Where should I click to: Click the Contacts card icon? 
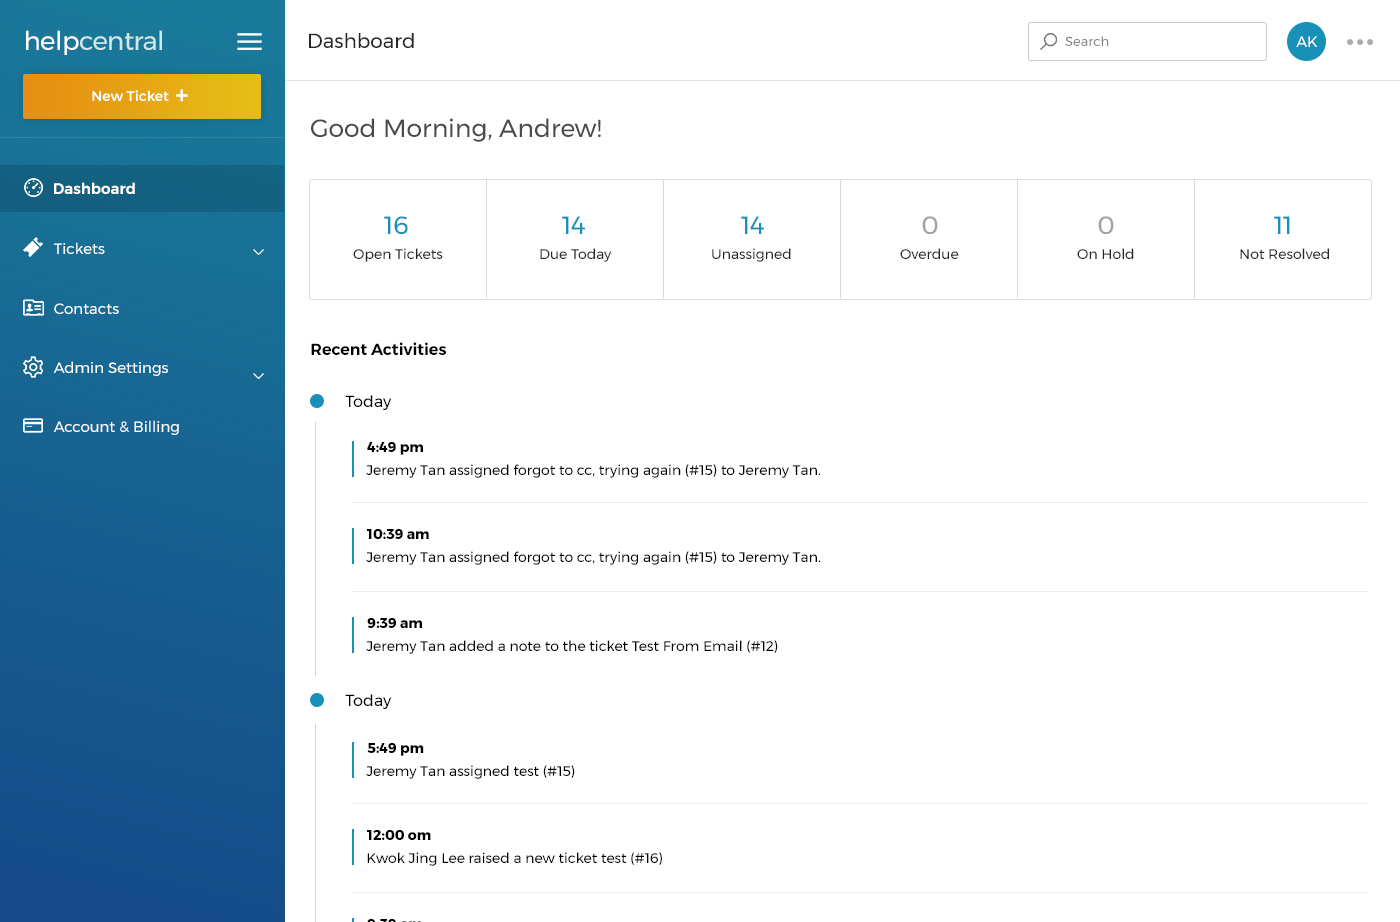click(x=33, y=308)
